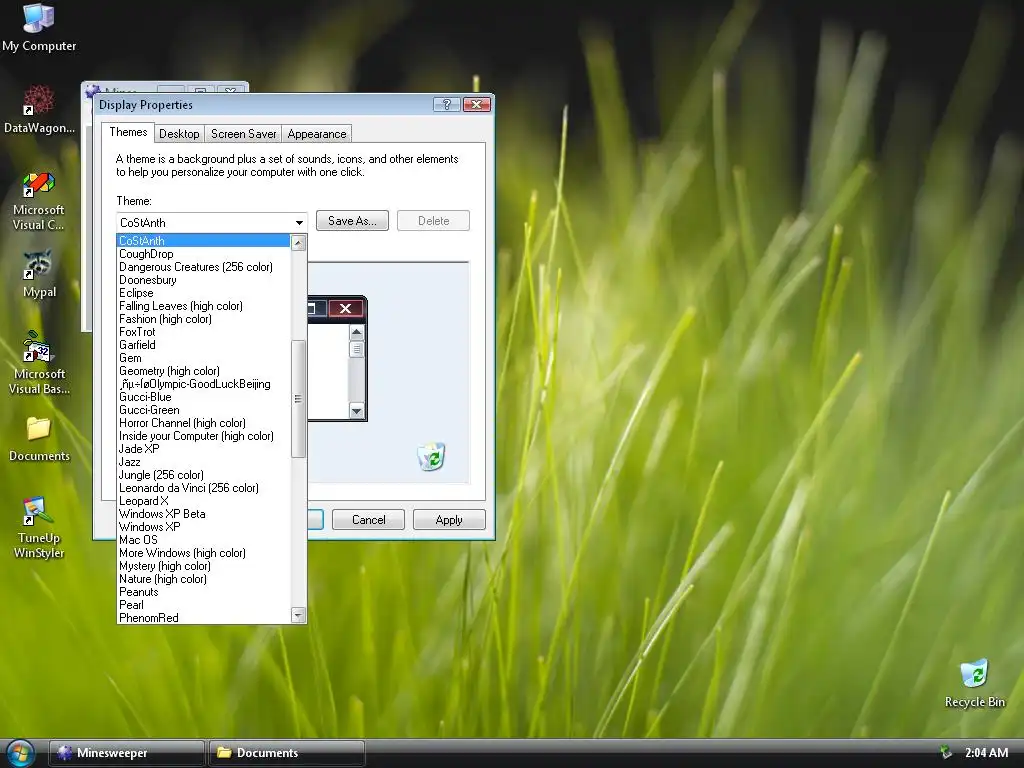Choose the Olympic-GoodLuckBeijing theme
Viewport: 1024px width, 768px height.
[x=203, y=384]
